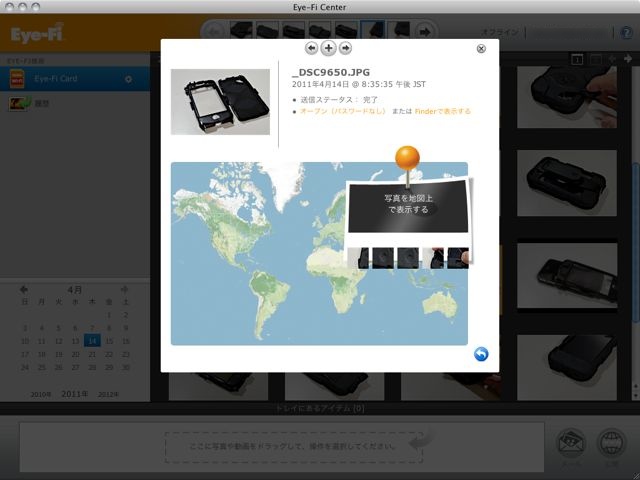
Task: Select date 14 in calendar
Action: coord(92,340)
